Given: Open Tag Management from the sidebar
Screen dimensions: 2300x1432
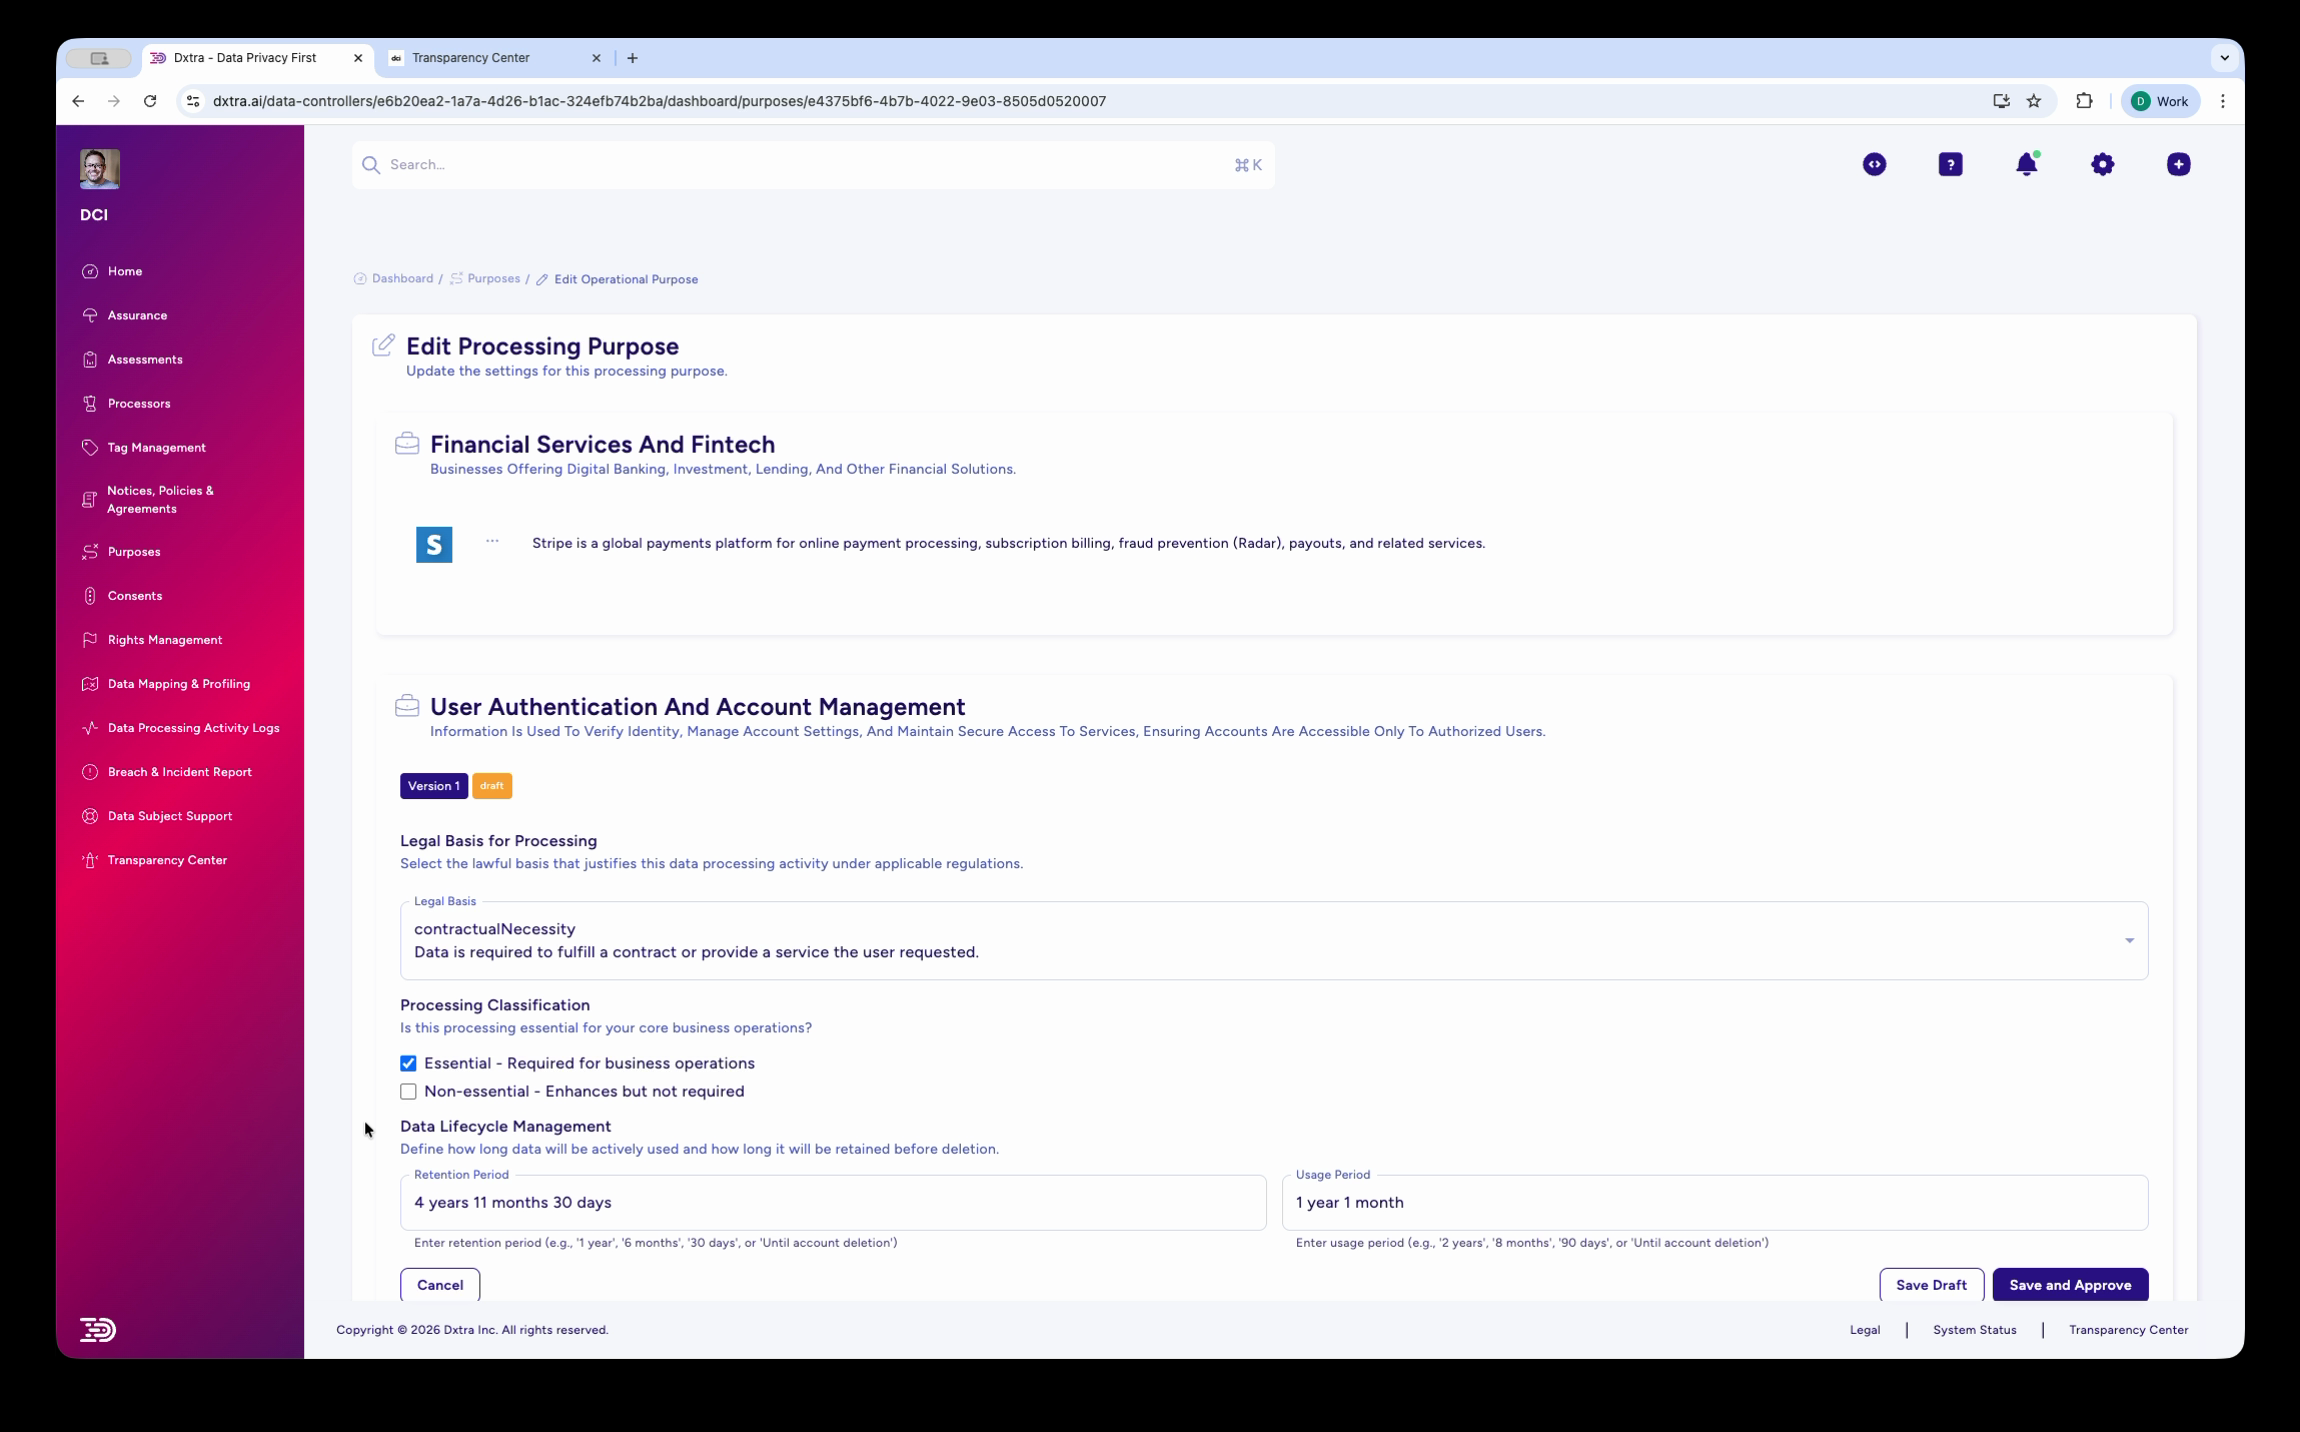Looking at the screenshot, I should 156,447.
